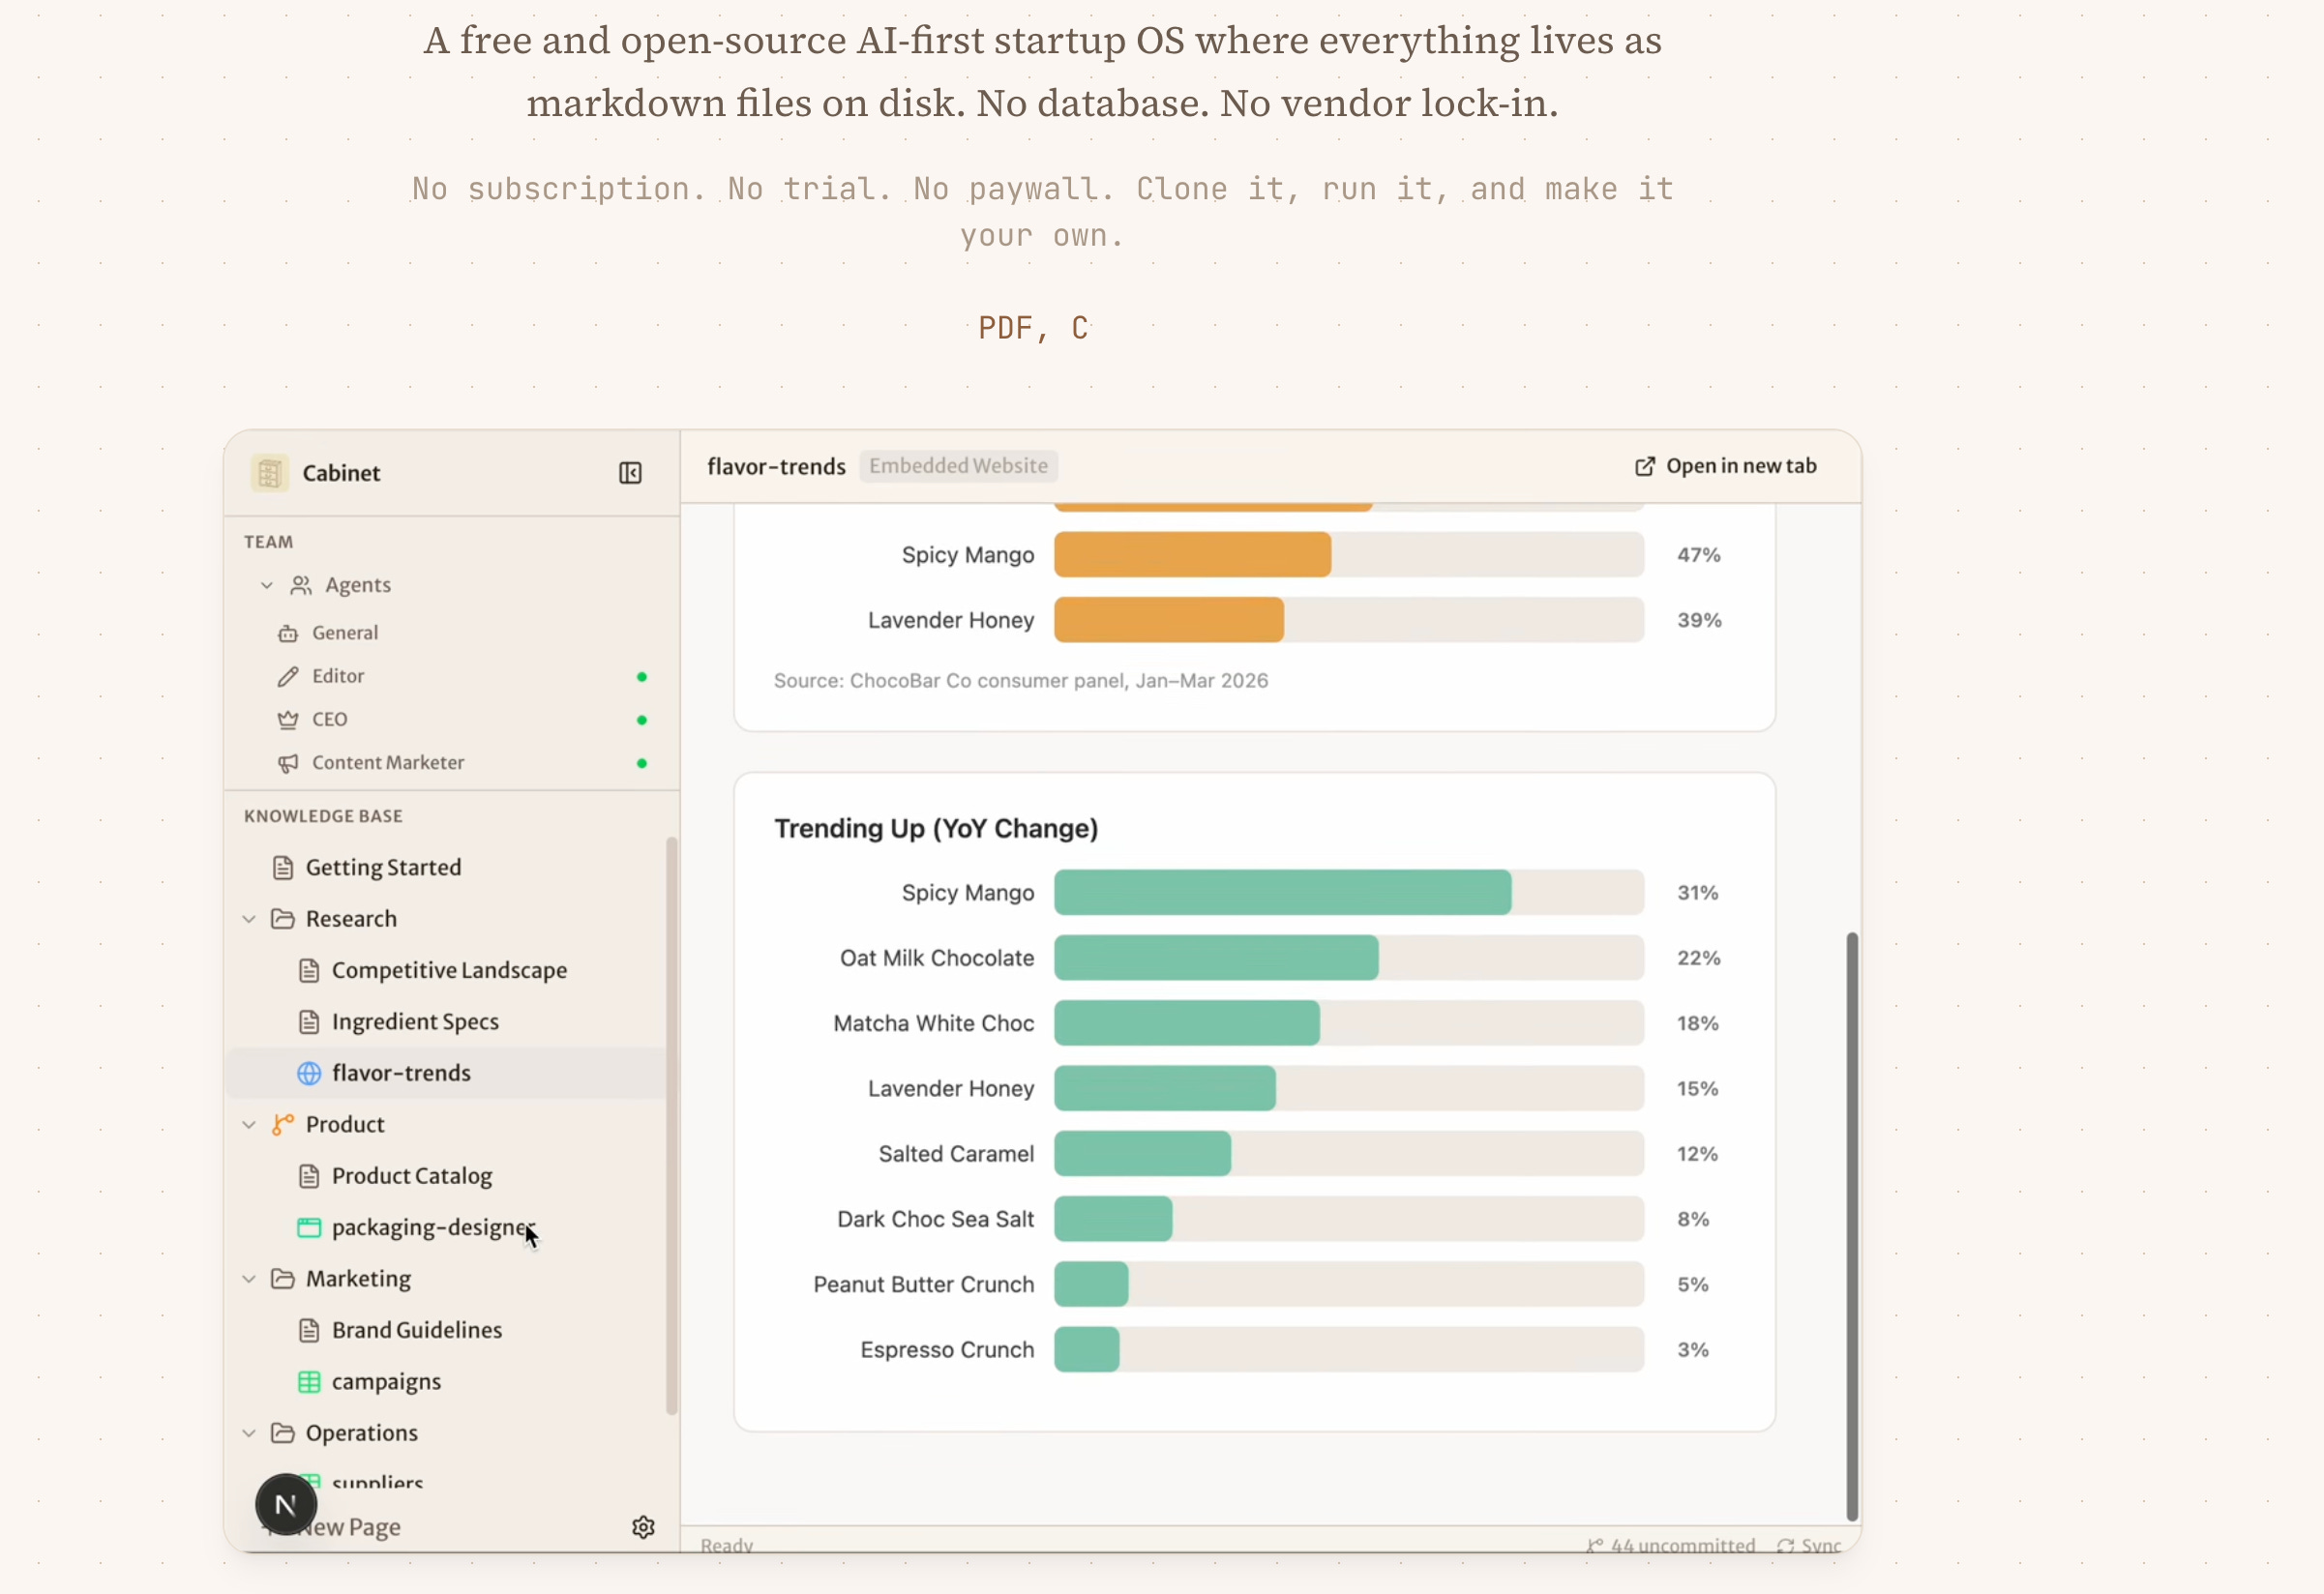The height and width of the screenshot is (1594, 2324).
Task: Open the Competitive Landscape page
Action: click(x=449, y=970)
